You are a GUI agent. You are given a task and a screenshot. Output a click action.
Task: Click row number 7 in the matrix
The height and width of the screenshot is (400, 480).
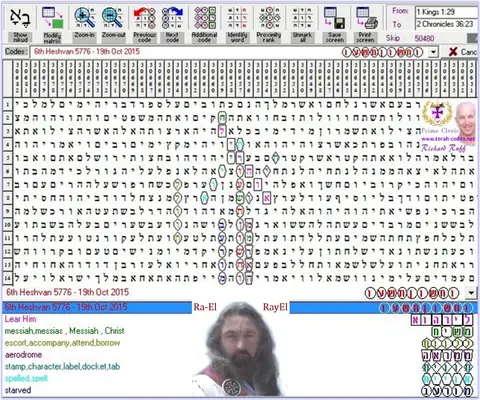coord(7,184)
